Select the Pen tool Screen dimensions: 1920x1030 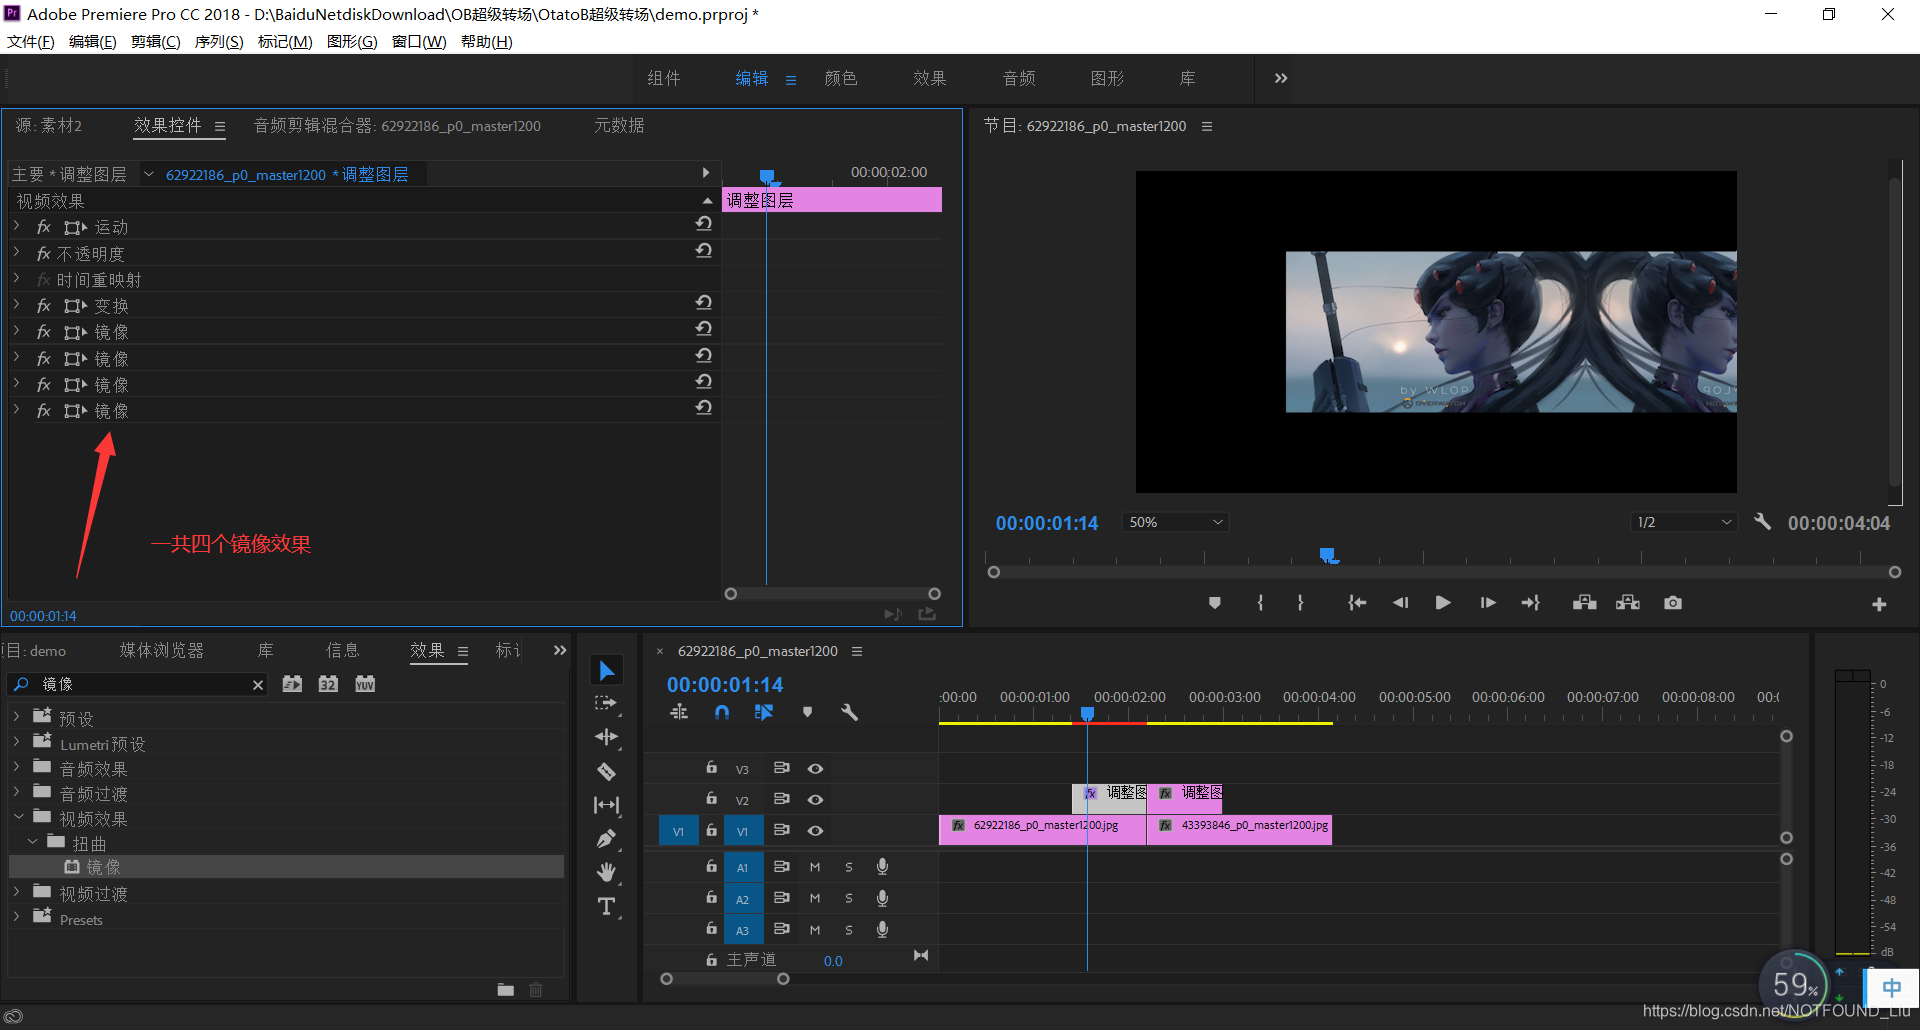pos(606,839)
